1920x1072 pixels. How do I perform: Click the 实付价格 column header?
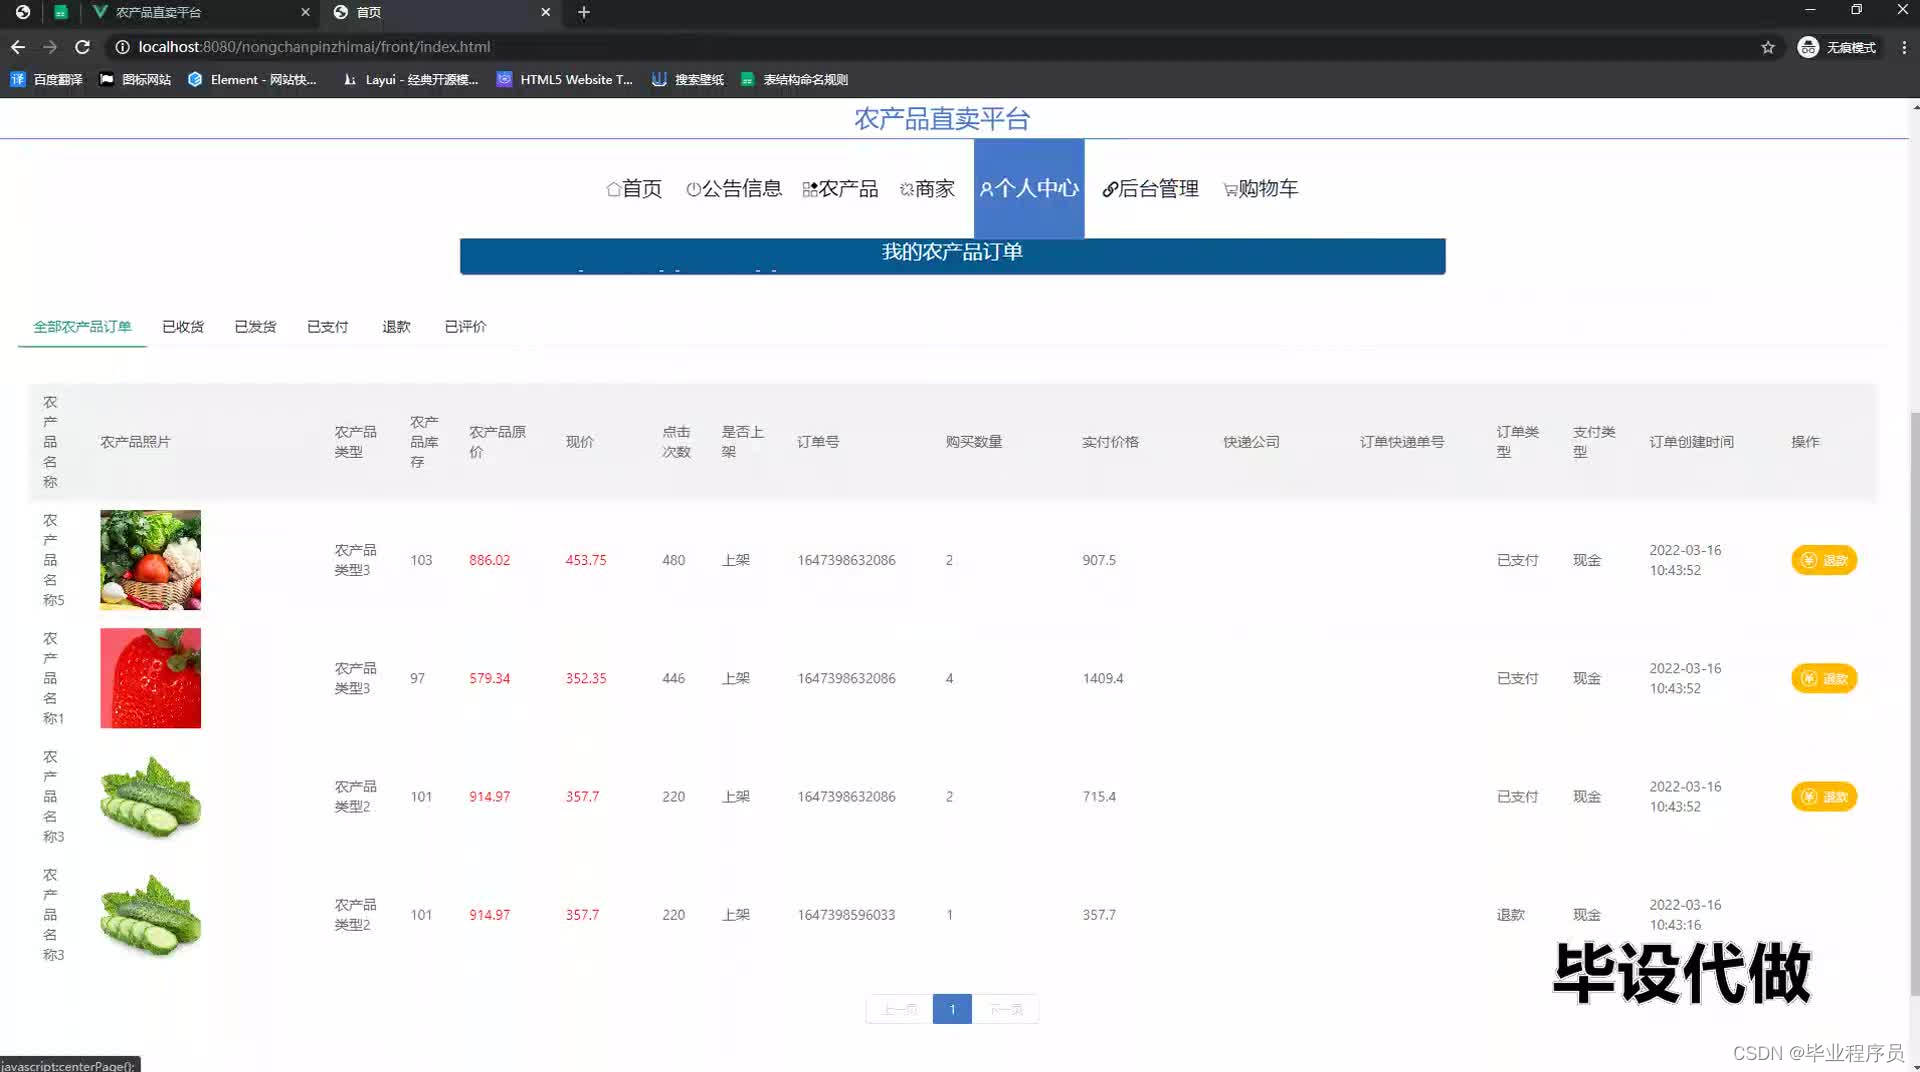pyautogui.click(x=1110, y=442)
